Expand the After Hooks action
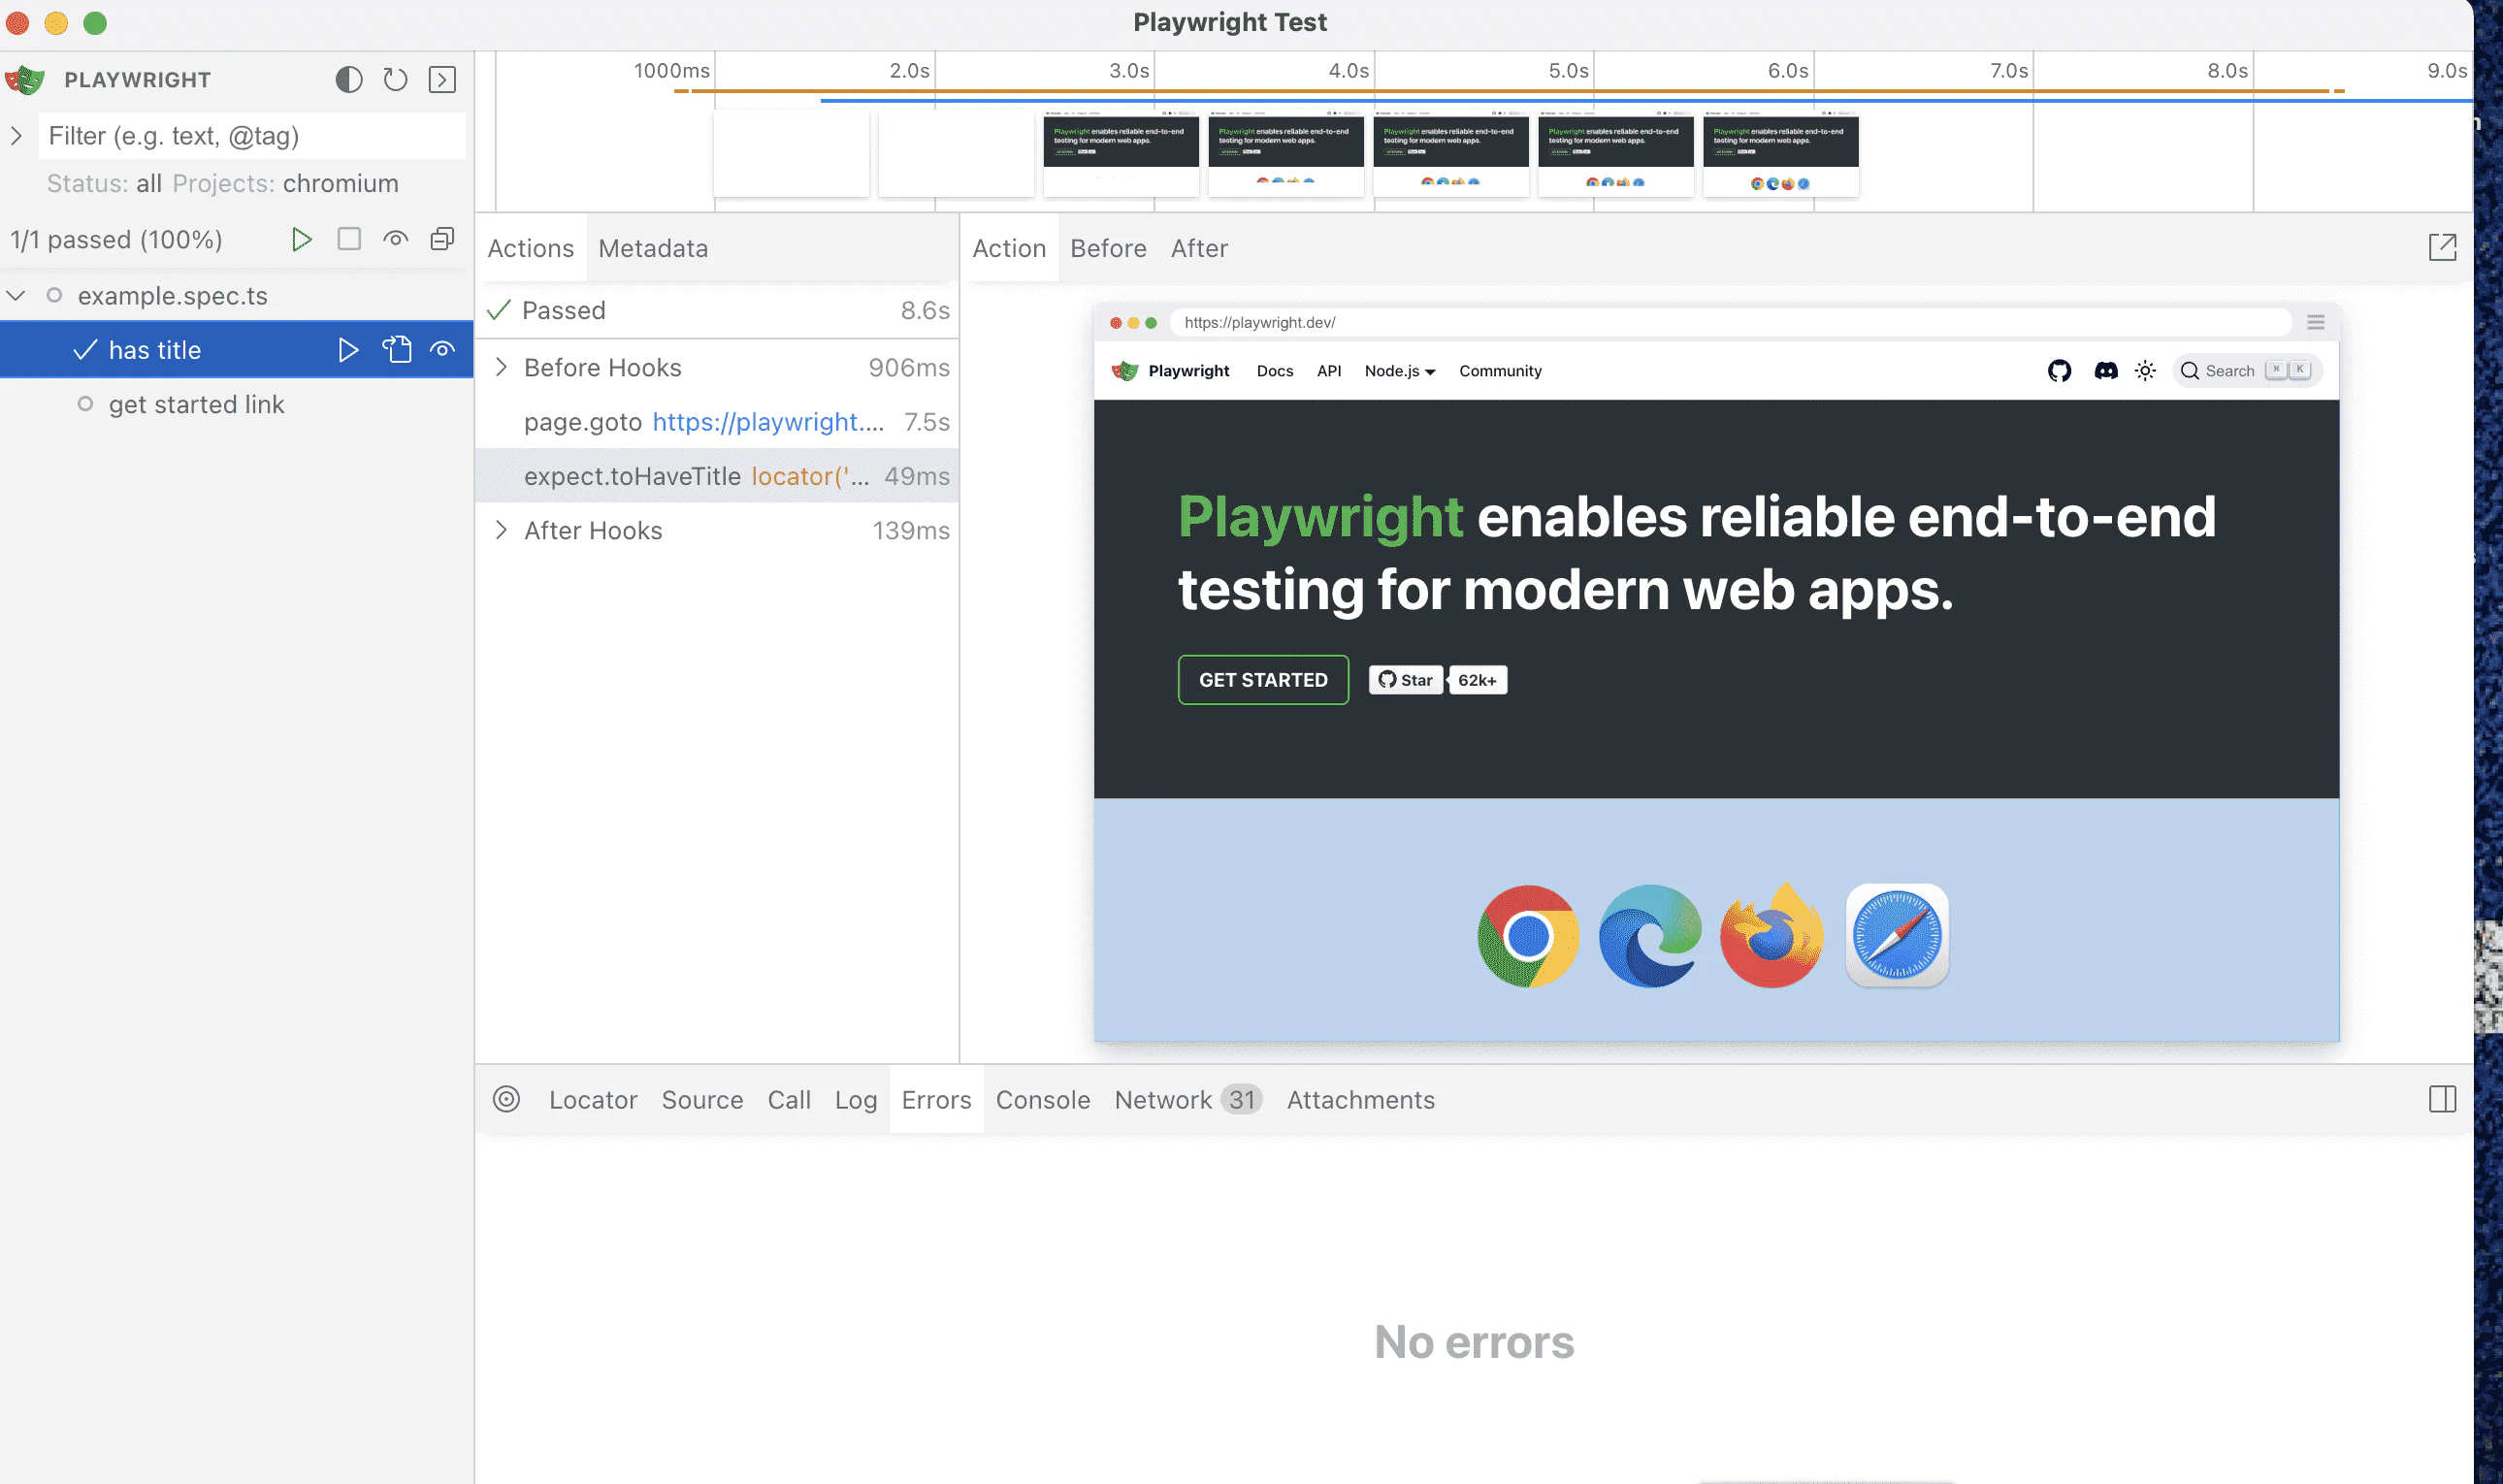Screen dimensions: 2503x1484 (501, 530)
